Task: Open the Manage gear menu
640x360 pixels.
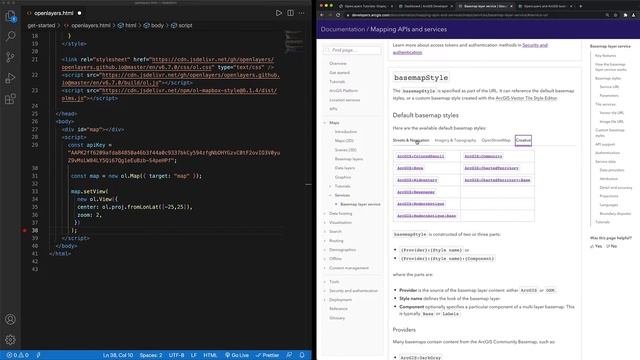Action: tap(10, 340)
